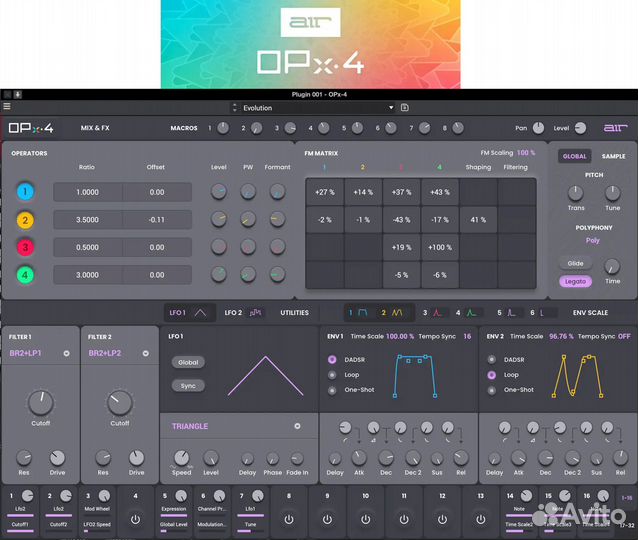Switch to the GLOBAL tab
Screen dimensions: 638x540
coord(575,156)
